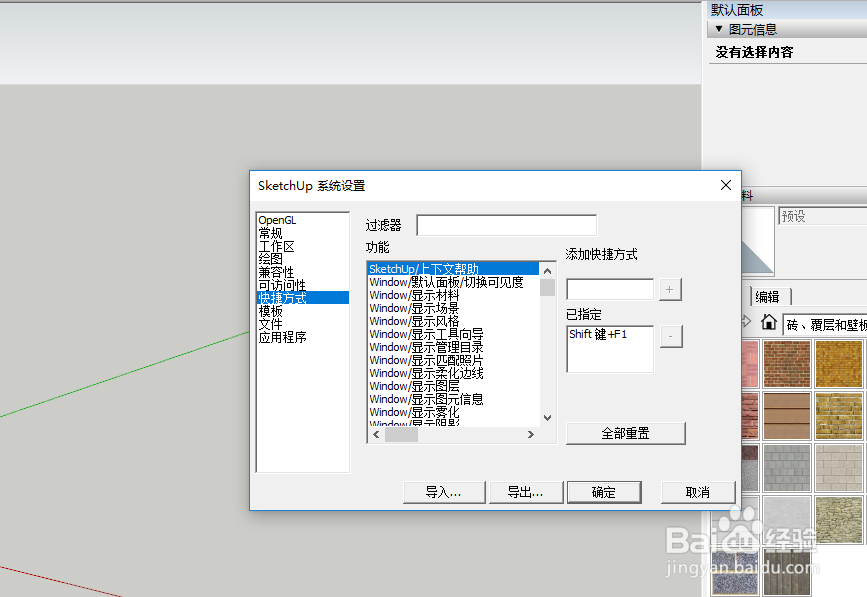
Task: Select Window/显示图元信息 function entry
Action: 426,399
